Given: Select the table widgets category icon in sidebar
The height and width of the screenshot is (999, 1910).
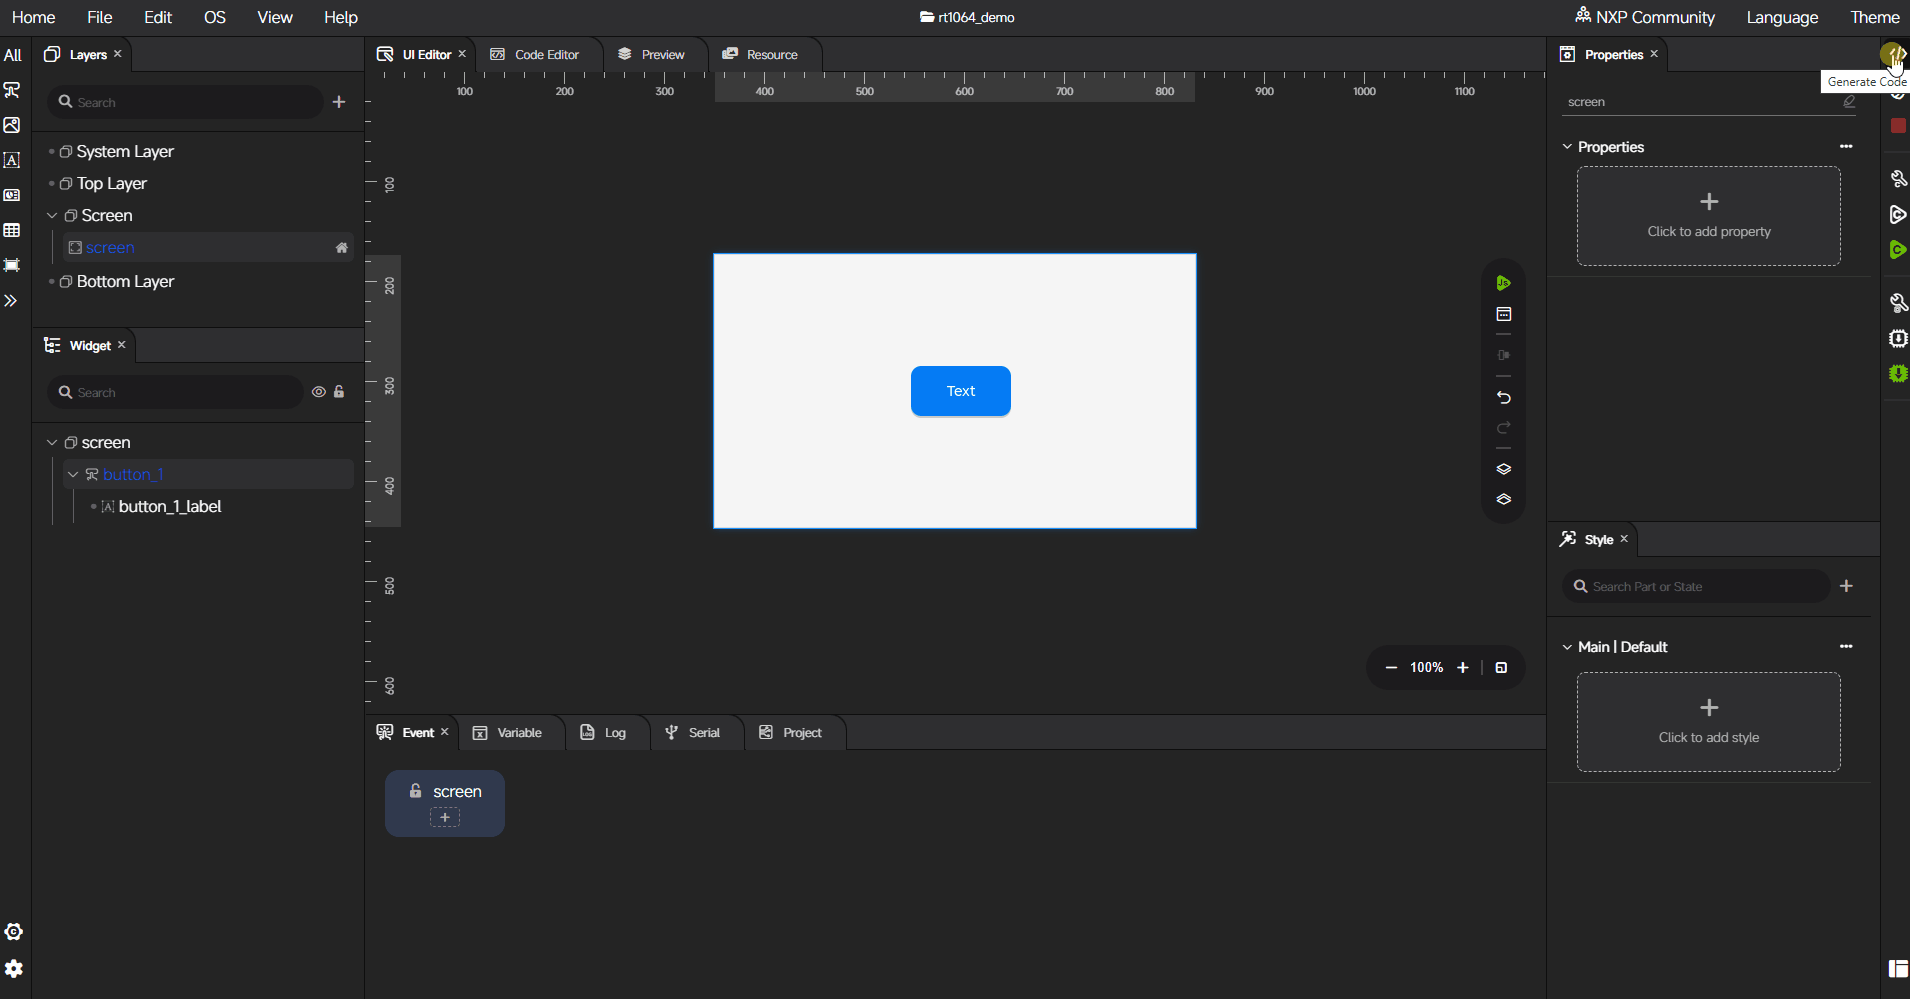Looking at the screenshot, I should tap(12, 230).
